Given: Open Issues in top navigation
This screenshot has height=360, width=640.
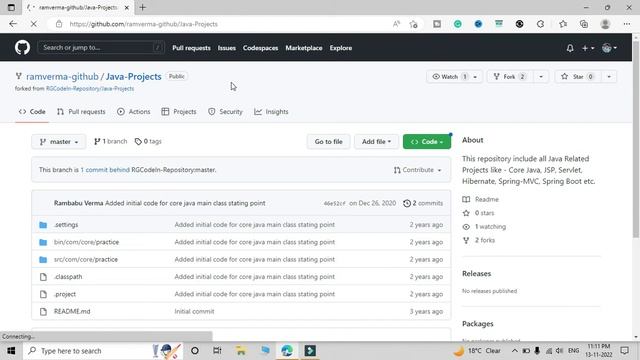Looking at the screenshot, I should pyautogui.click(x=227, y=48).
